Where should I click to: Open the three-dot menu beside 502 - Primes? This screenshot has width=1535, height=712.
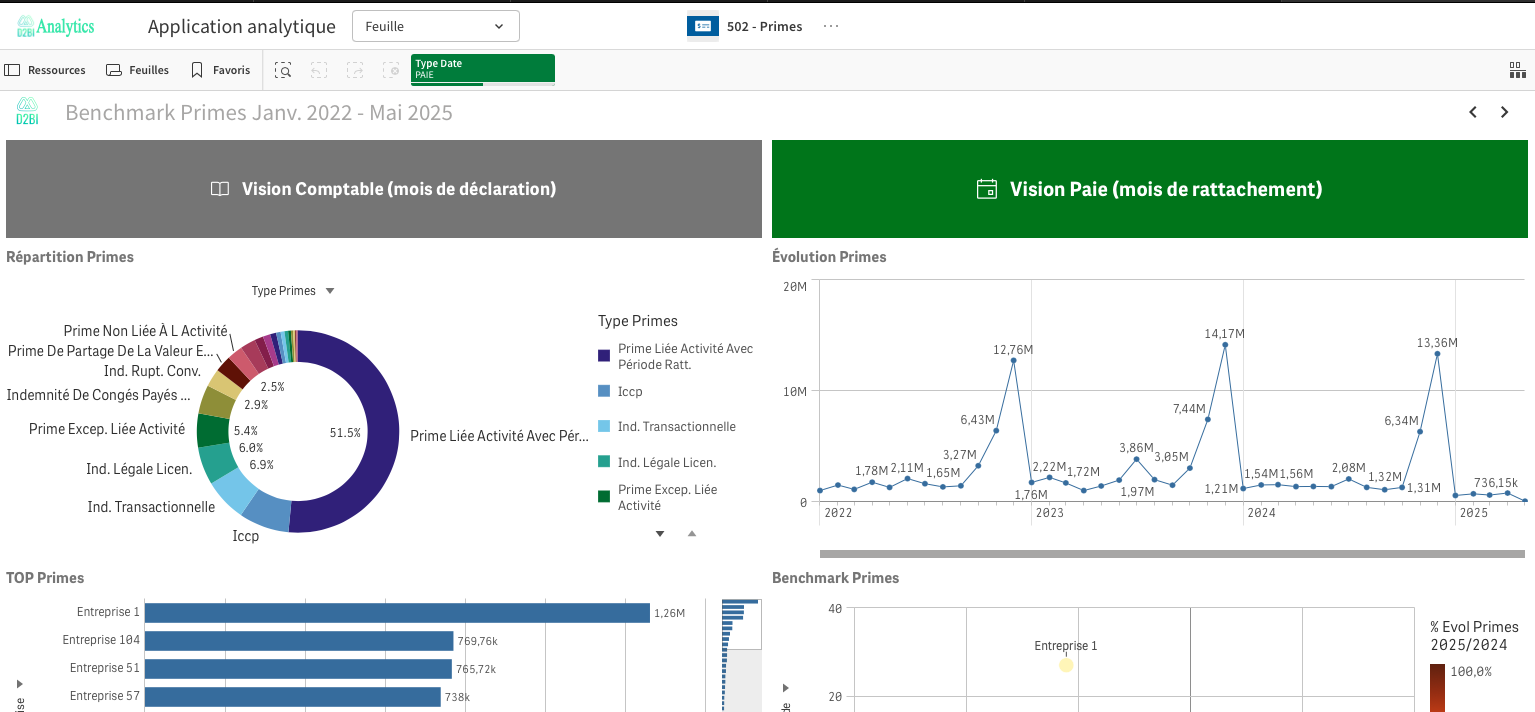[831, 27]
